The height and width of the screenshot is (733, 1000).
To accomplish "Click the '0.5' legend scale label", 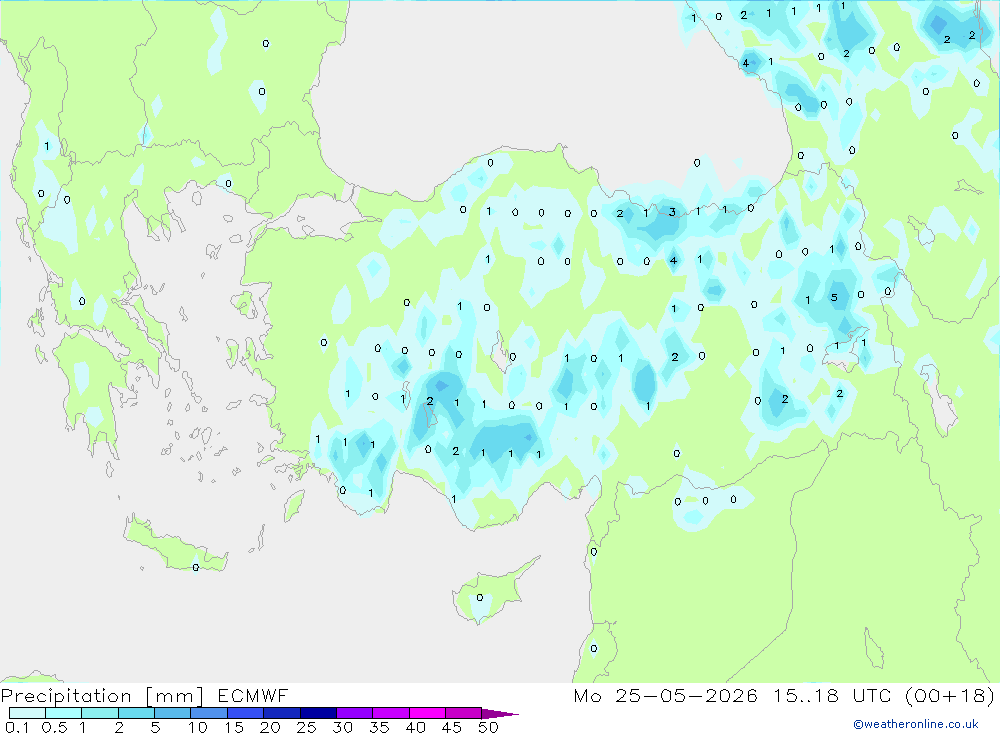I will [54, 727].
